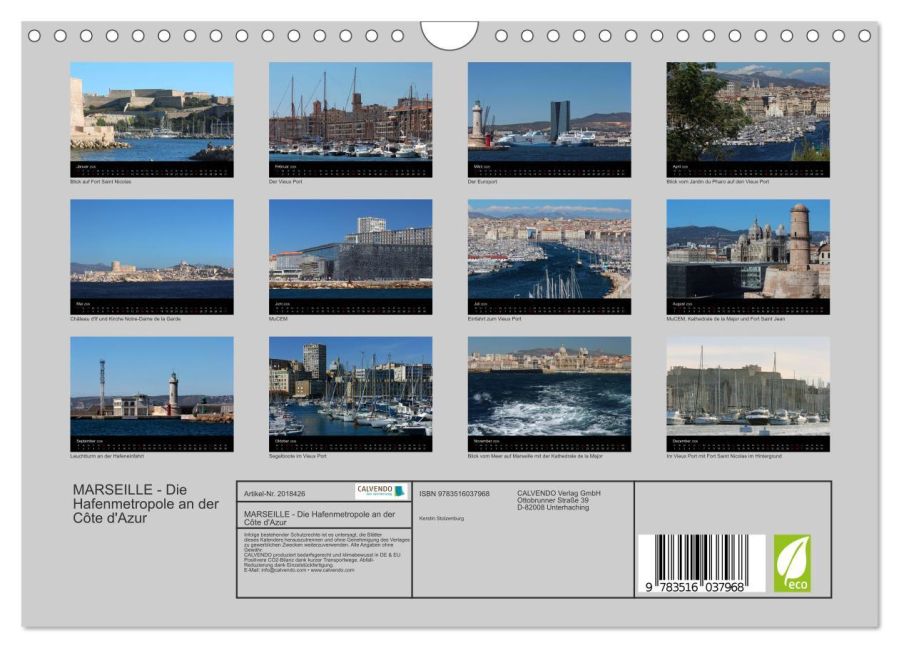This screenshot has height=648, width=899.
Task: Select caption "MuCEM, Kathedrale de la Major und Fort Saint Jean"
Action: pos(726,319)
